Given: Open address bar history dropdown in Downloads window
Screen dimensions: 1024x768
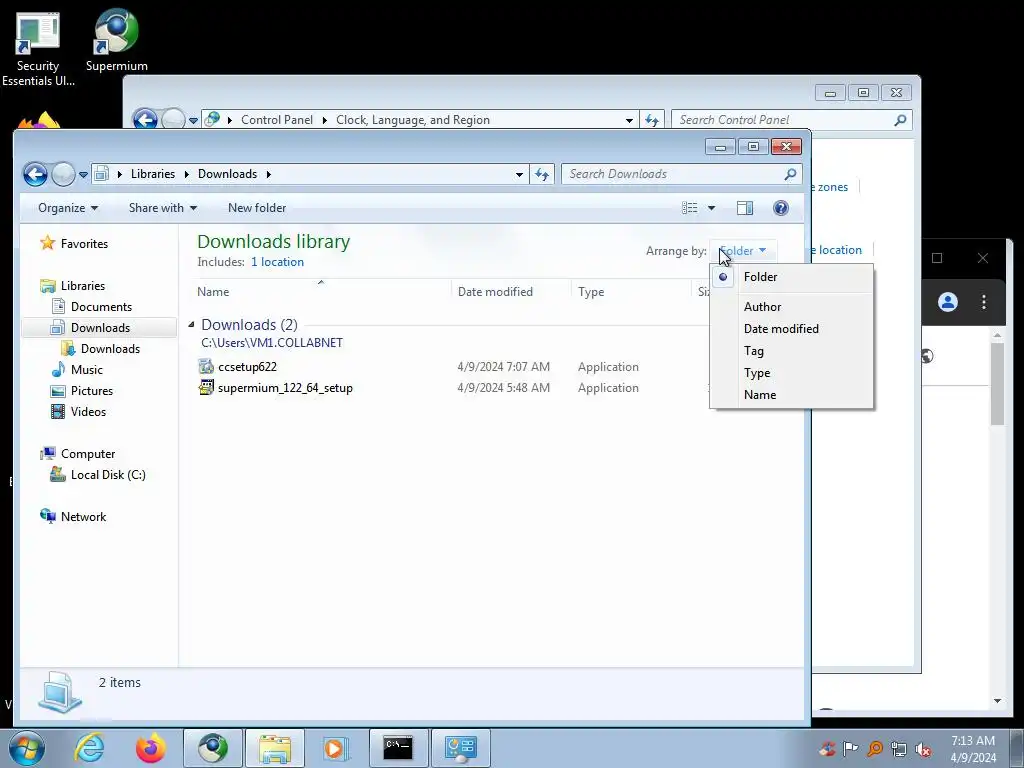Looking at the screenshot, I should click(x=519, y=174).
